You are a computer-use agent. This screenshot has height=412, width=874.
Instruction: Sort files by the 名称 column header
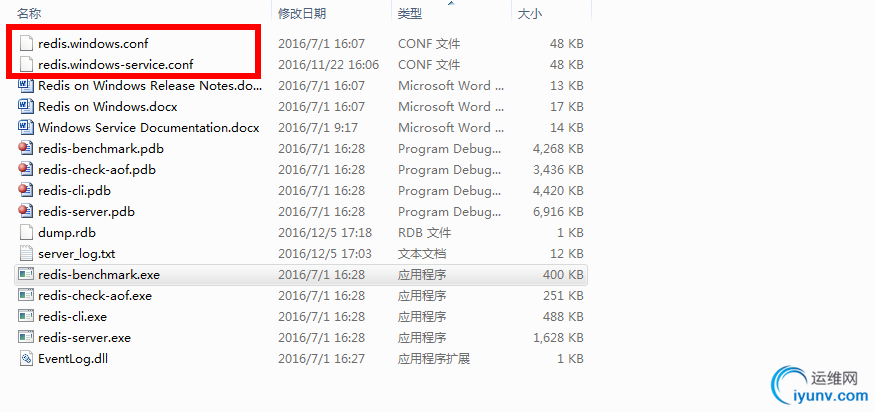(x=28, y=13)
